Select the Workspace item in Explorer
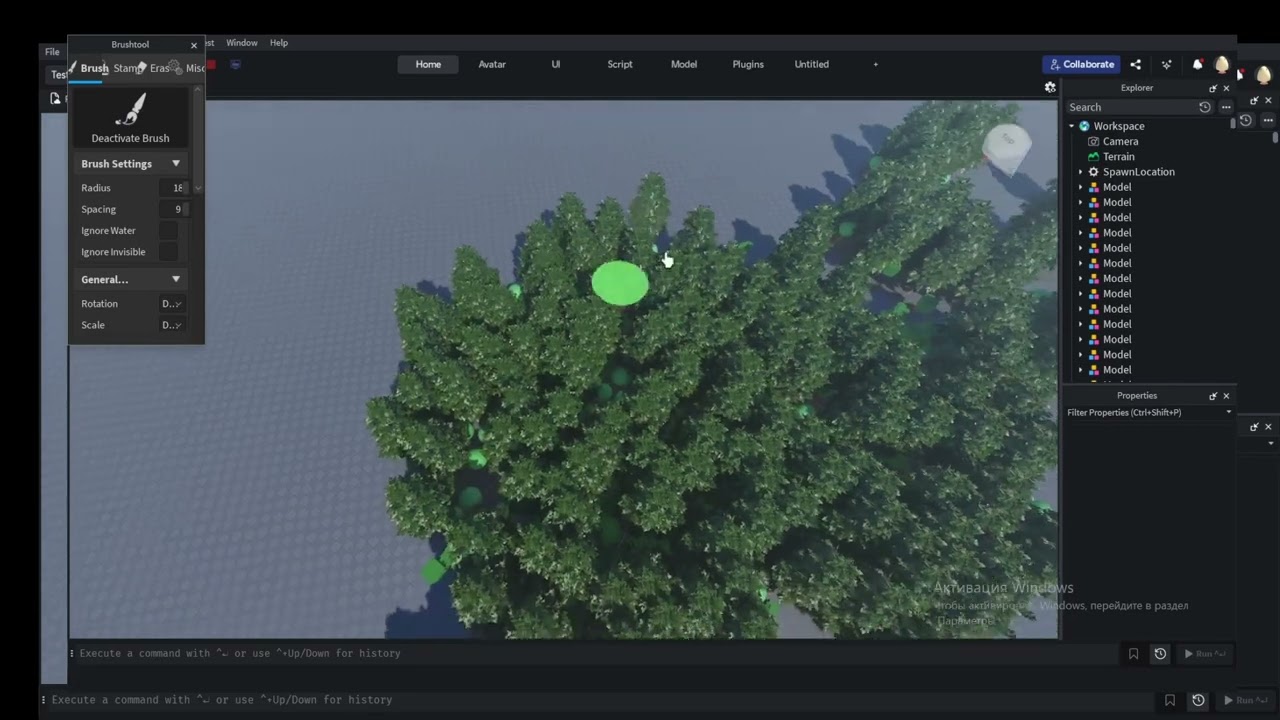The width and height of the screenshot is (1280, 720). [x=1118, y=126]
